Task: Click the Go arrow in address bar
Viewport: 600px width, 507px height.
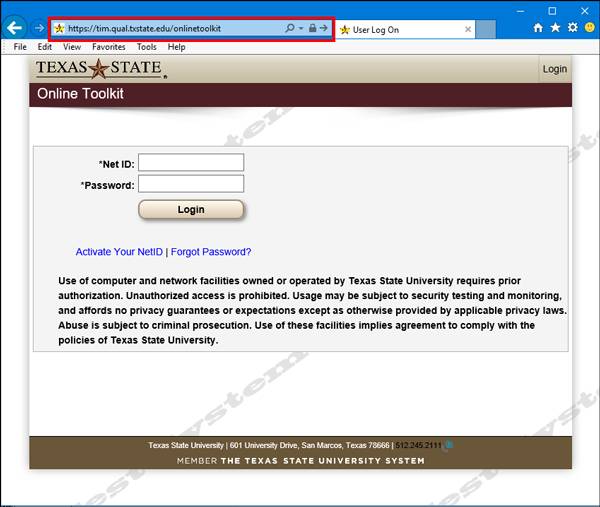Action: [x=324, y=28]
